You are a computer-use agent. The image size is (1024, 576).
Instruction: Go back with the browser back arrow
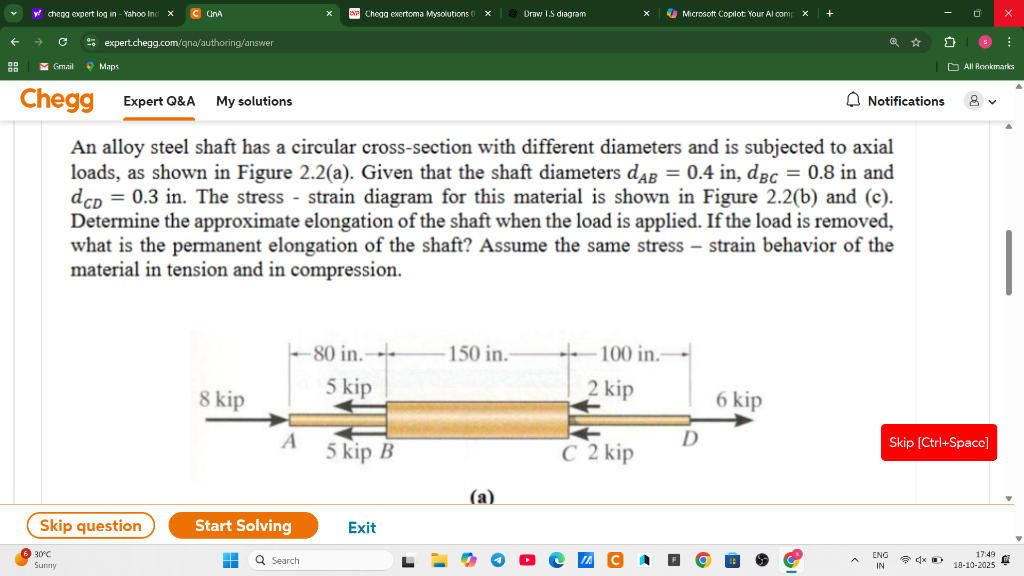(14, 42)
